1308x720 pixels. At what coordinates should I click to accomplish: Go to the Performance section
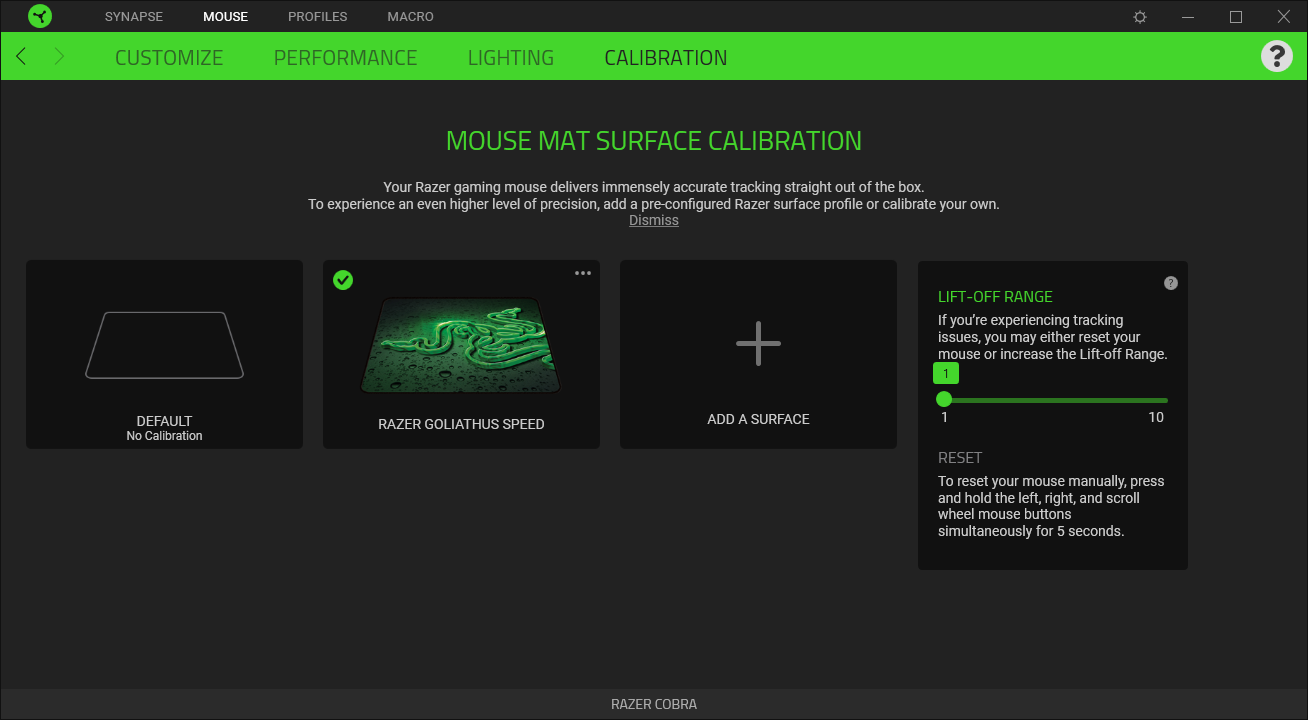click(x=345, y=58)
